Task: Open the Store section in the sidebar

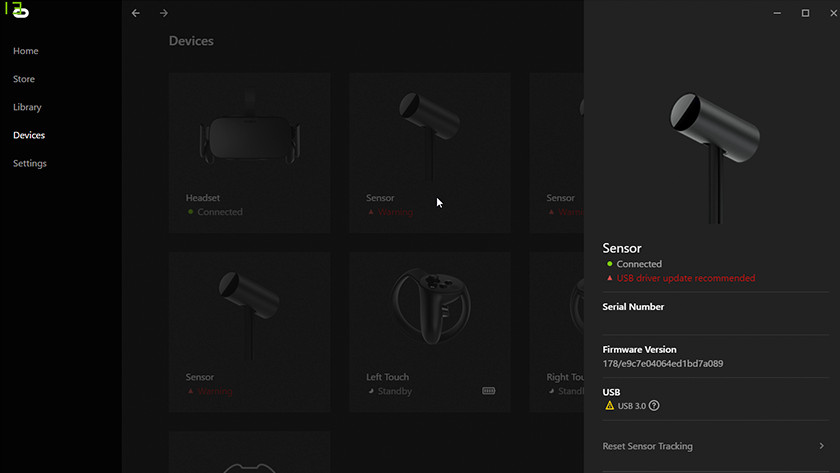Action: pyautogui.click(x=24, y=79)
